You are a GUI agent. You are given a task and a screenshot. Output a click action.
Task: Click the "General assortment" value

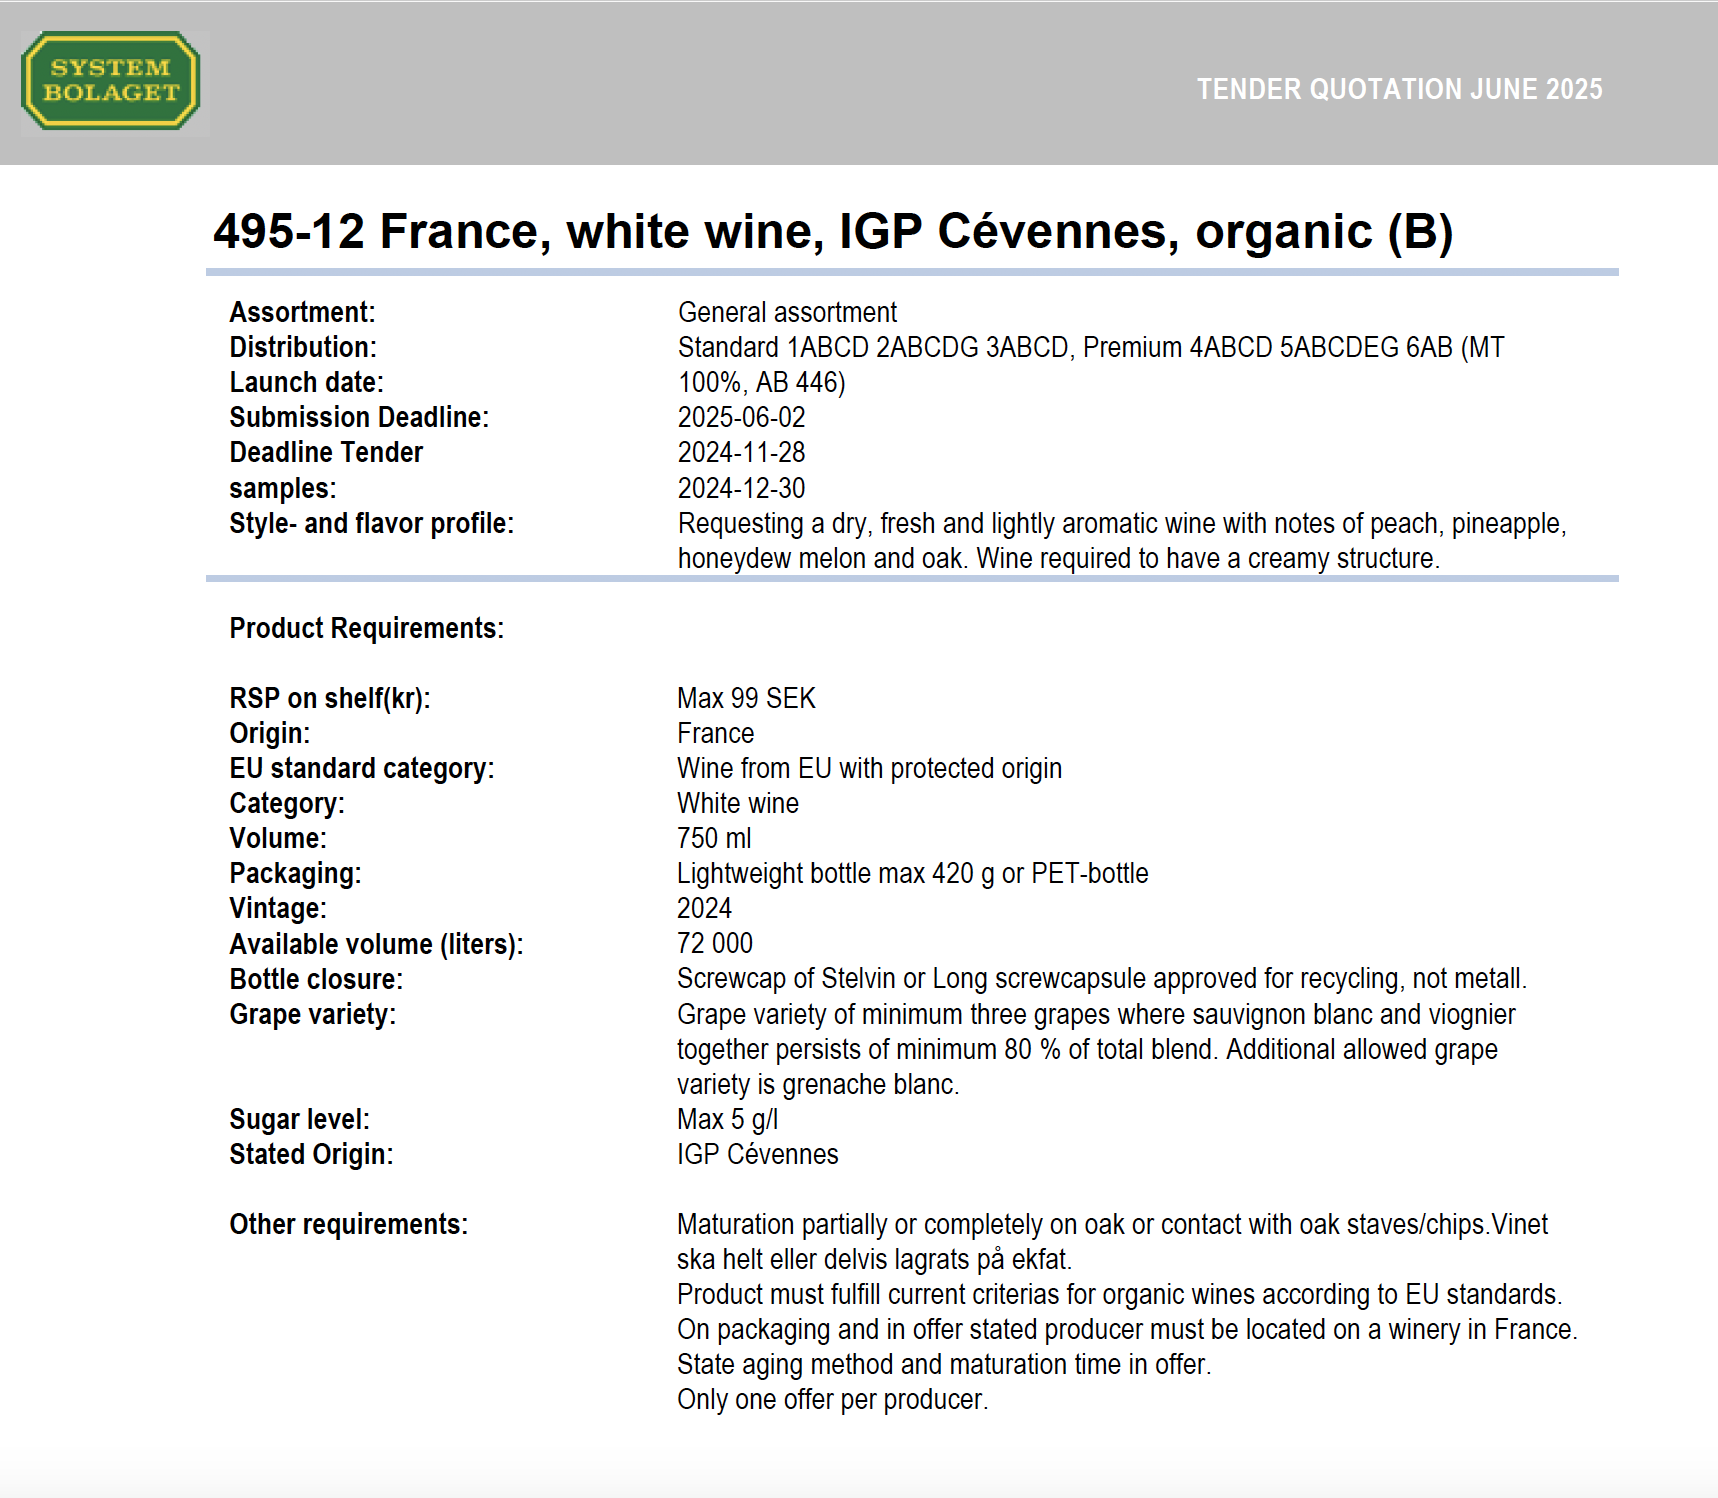pos(787,313)
